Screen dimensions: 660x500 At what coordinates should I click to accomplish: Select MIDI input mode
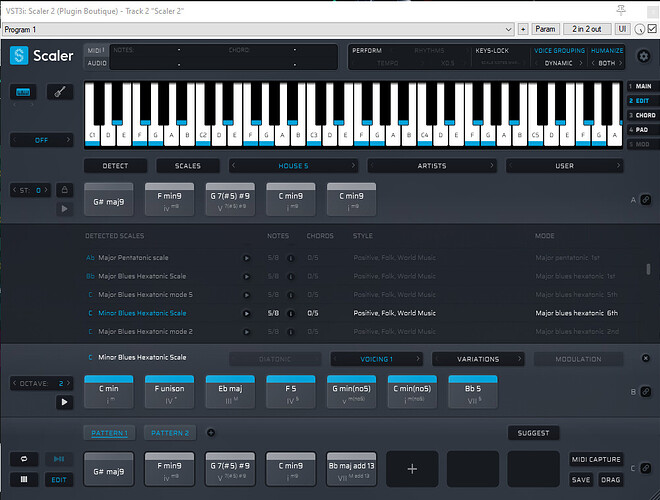click(96, 51)
